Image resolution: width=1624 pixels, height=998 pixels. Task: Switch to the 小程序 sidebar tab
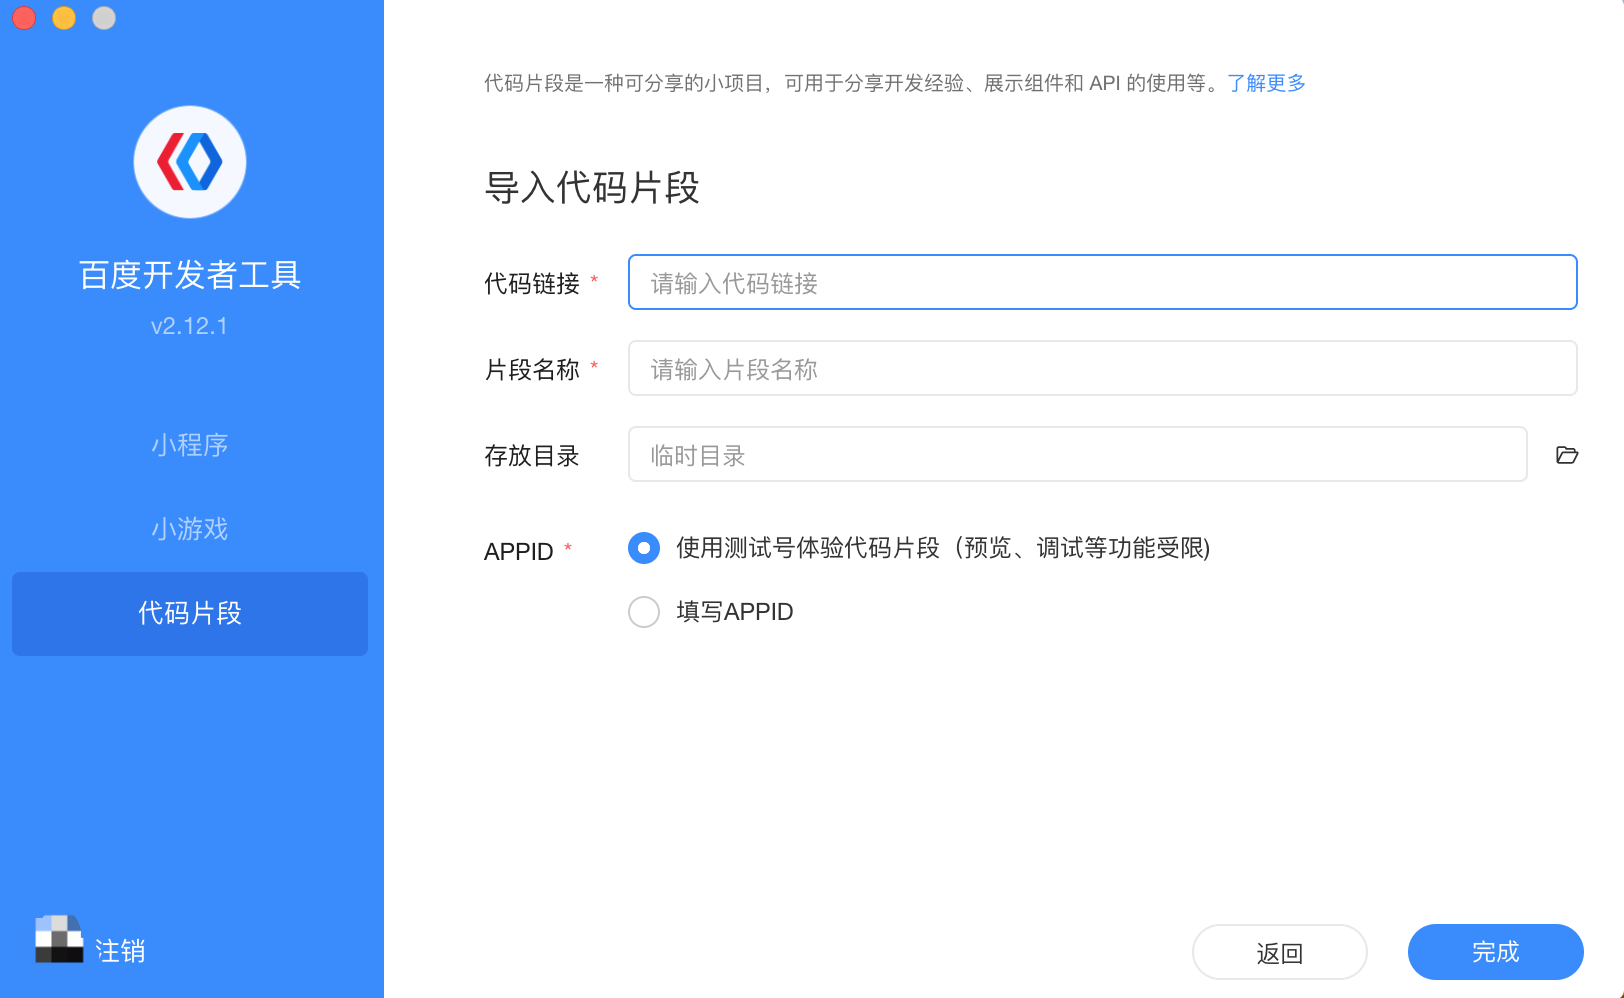click(x=190, y=445)
